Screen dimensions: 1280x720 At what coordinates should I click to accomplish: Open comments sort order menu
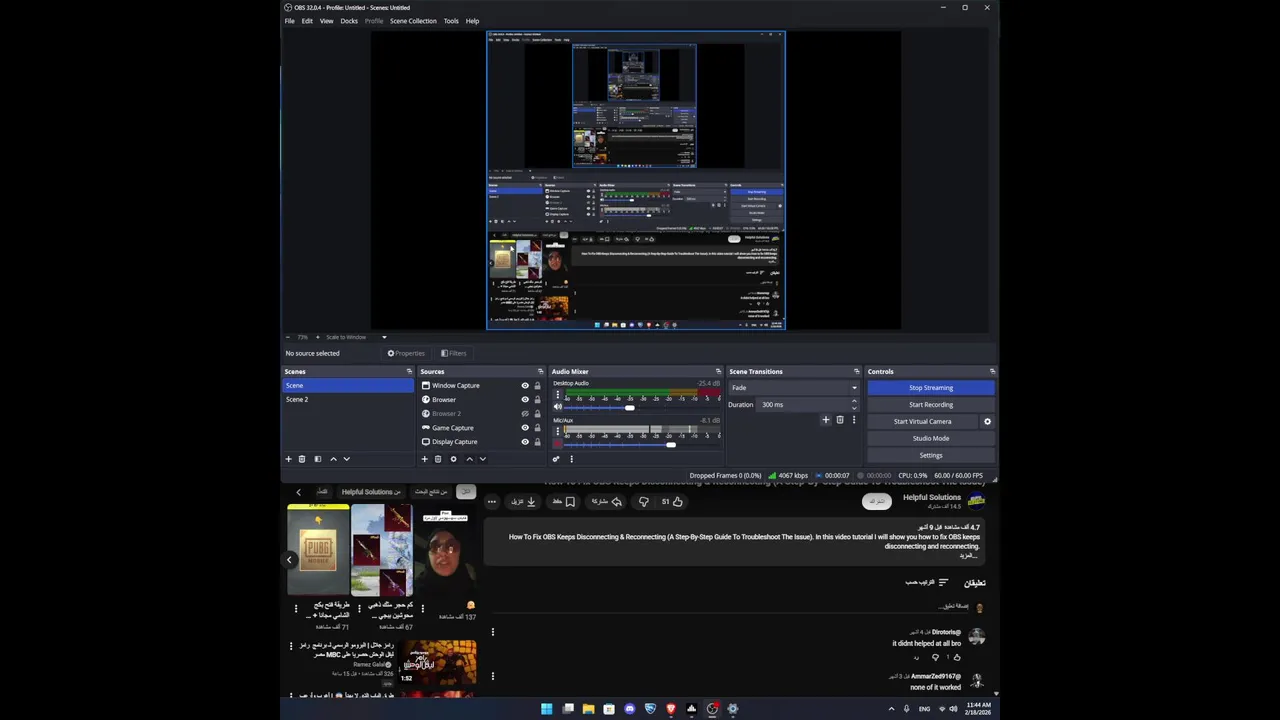click(x=927, y=582)
